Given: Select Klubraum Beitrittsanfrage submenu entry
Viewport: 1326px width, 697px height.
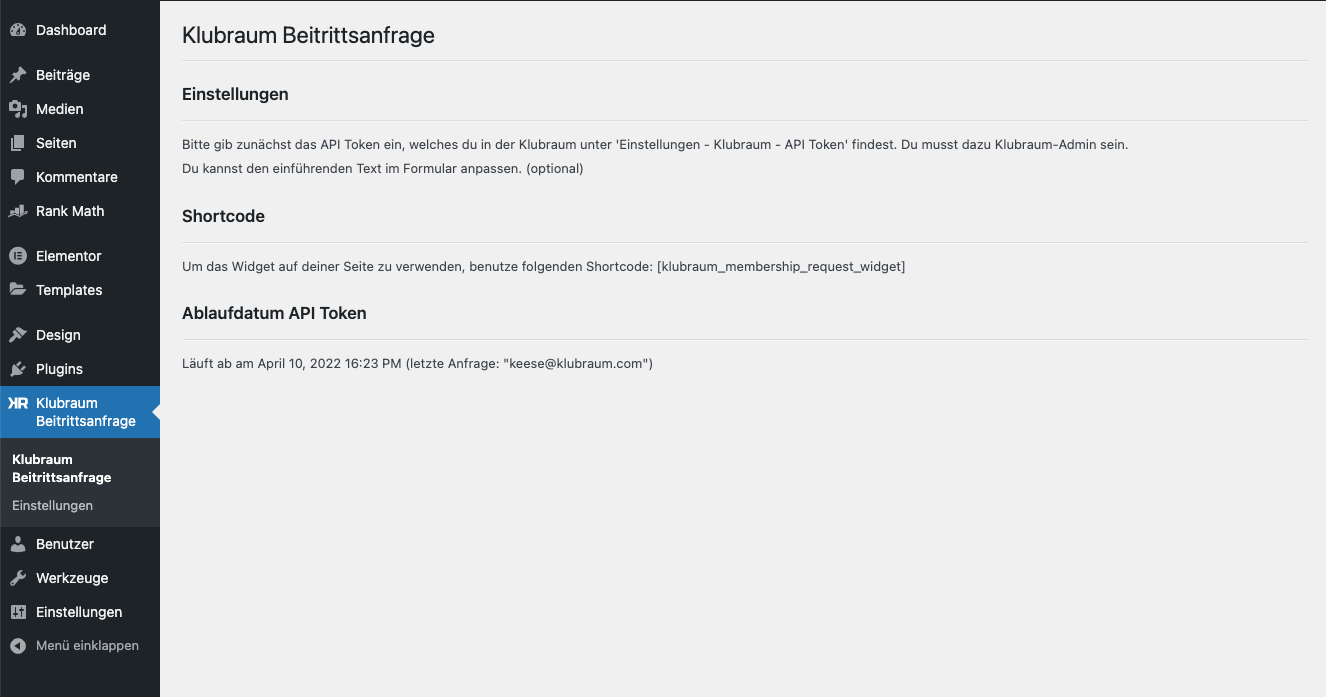Looking at the screenshot, I should coord(61,468).
